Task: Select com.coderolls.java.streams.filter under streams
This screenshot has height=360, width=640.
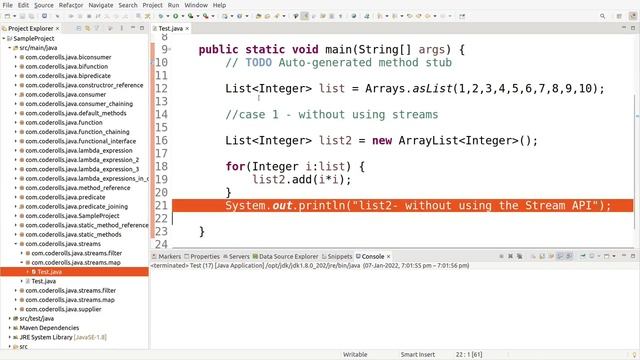Action: [x=76, y=253]
